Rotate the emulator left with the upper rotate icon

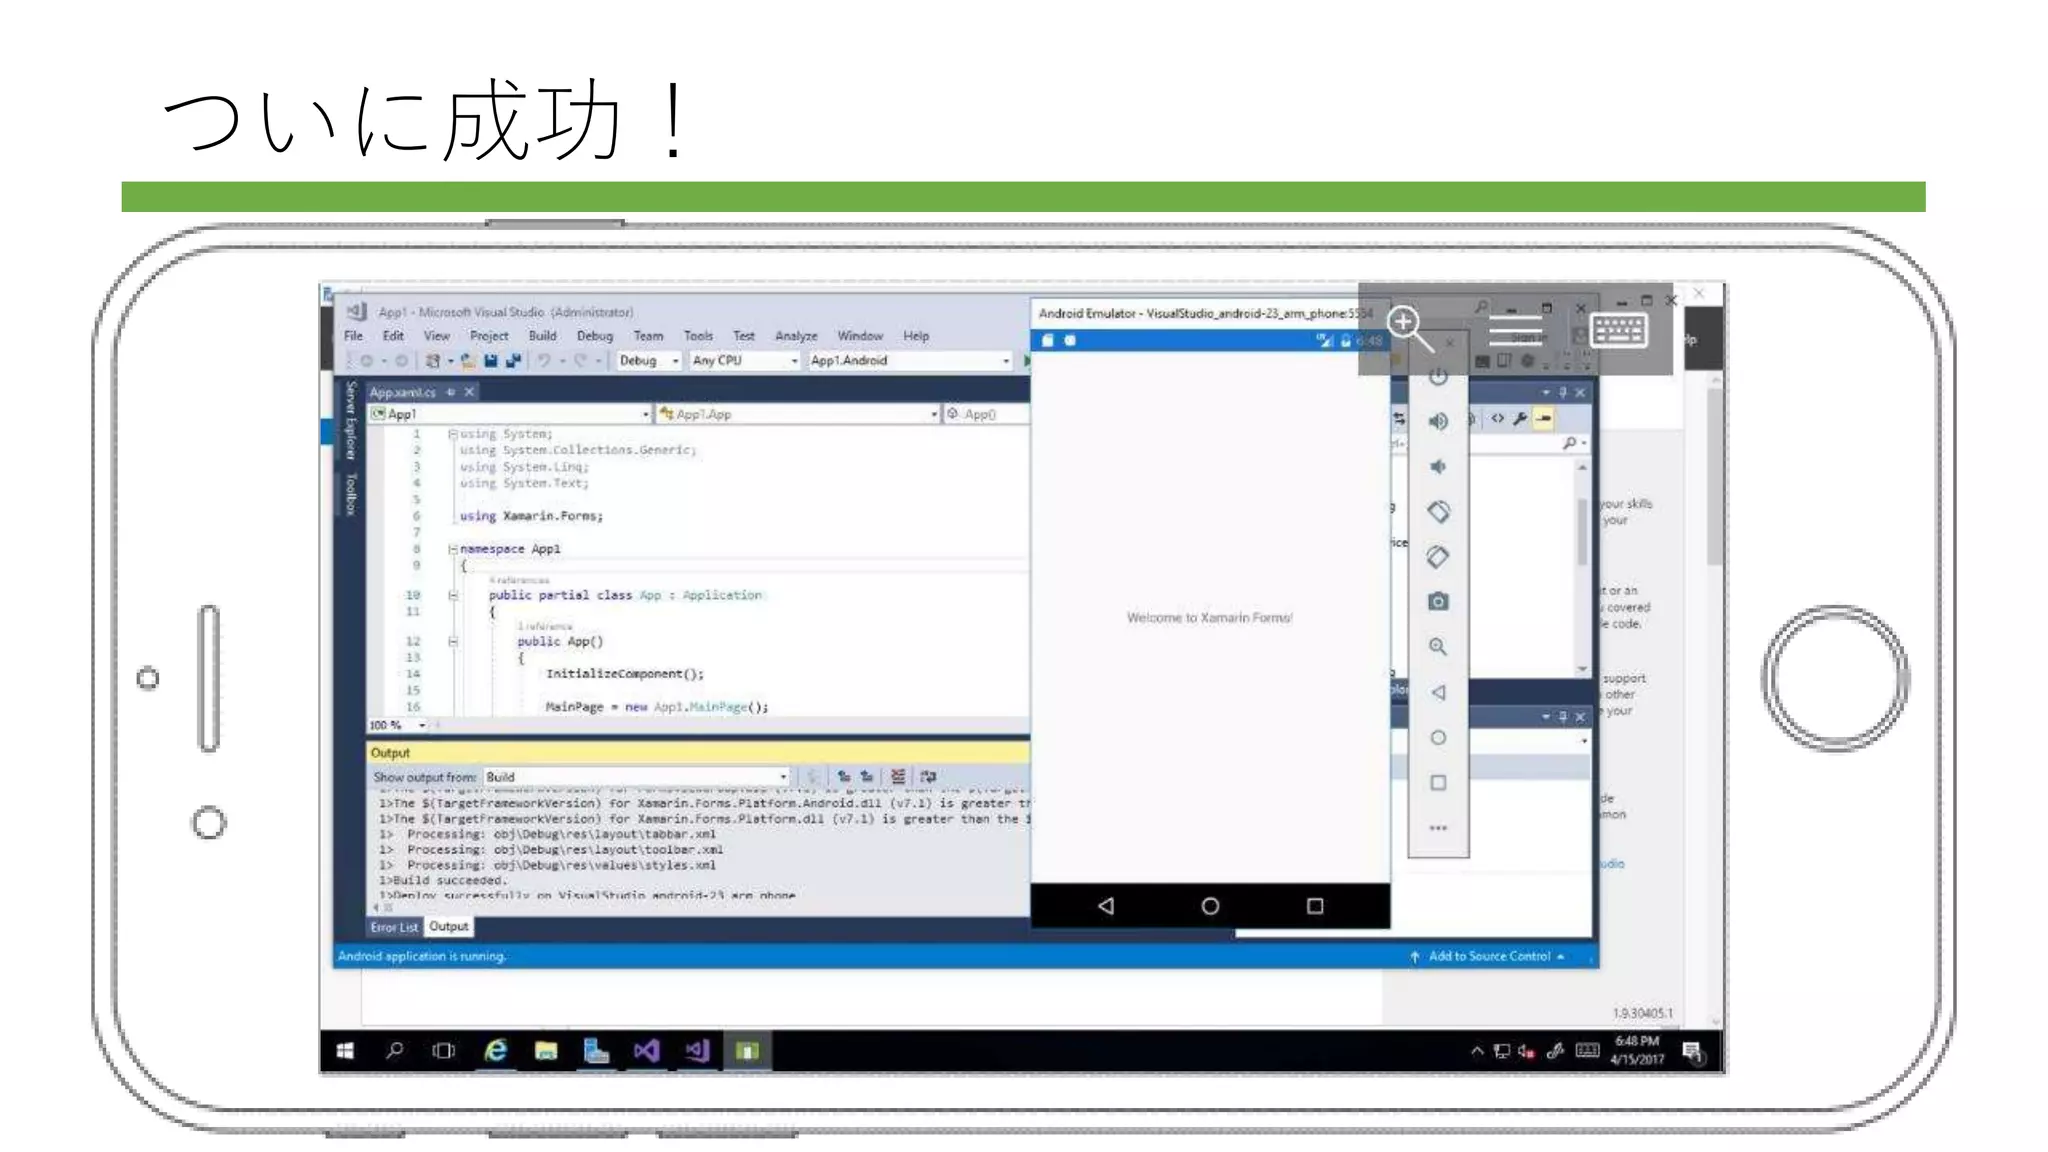coord(1438,512)
